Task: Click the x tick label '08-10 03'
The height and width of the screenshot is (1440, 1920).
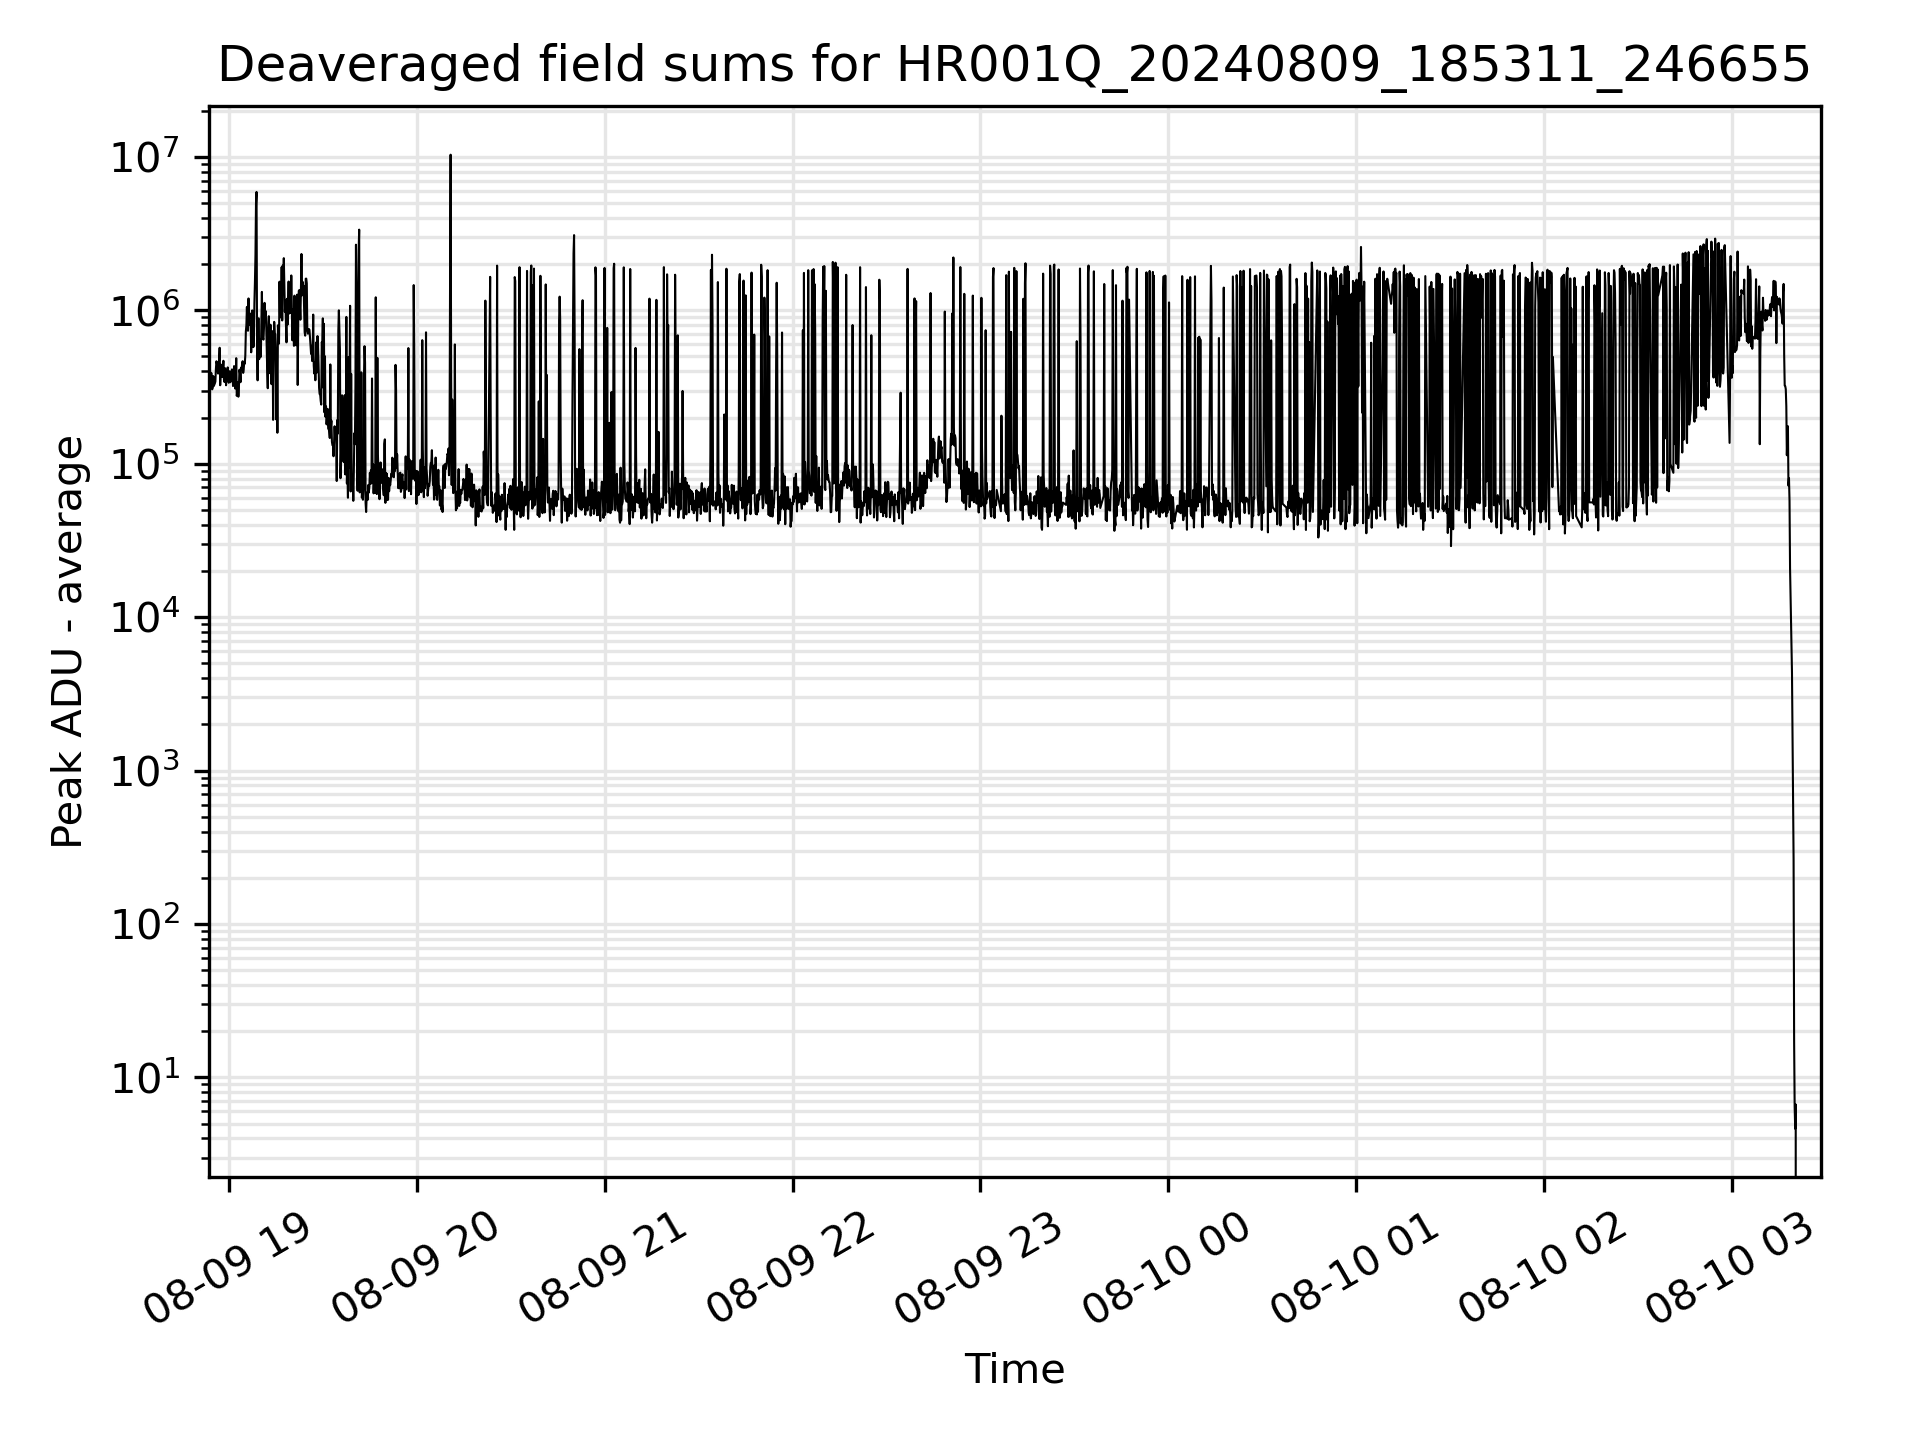Action: (1732, 1270)
